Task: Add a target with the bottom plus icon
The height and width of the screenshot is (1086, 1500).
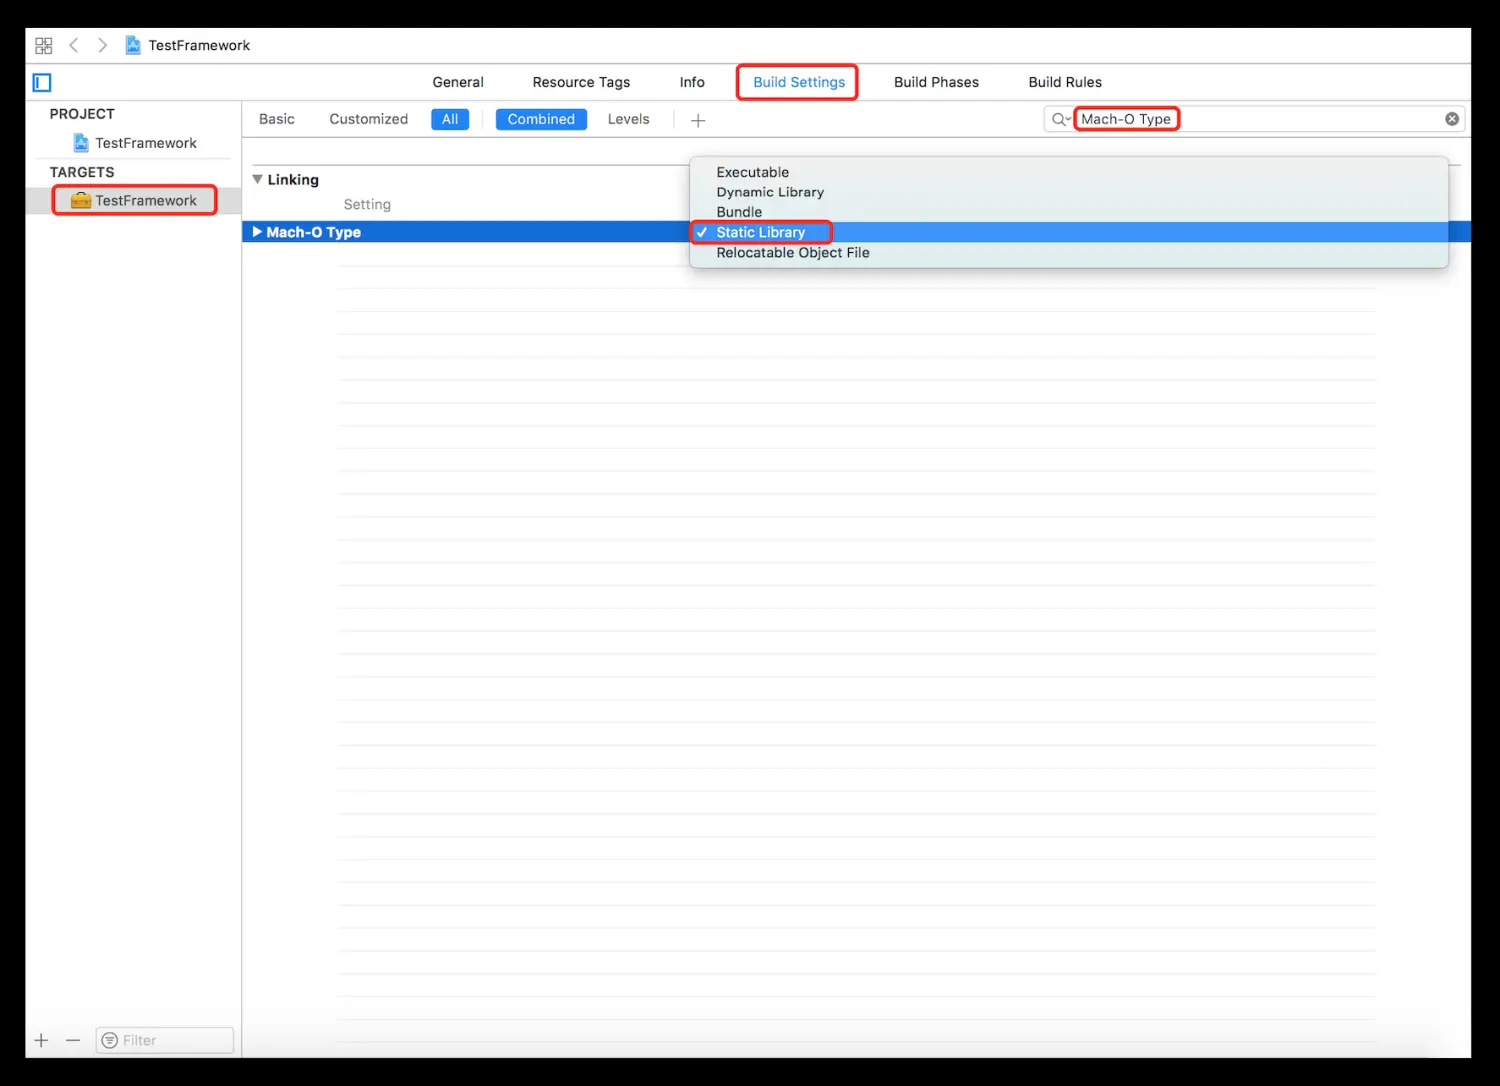Action: pyautogui.click(x=41, y=1040)
